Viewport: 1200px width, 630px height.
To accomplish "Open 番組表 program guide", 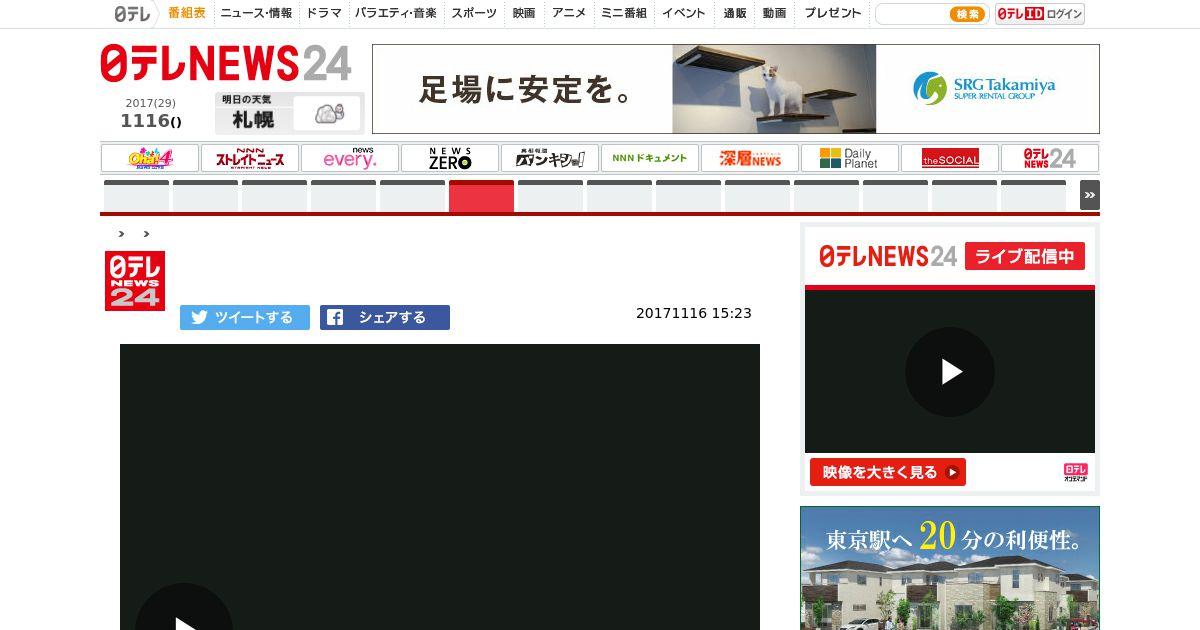I will coord(187,13).
